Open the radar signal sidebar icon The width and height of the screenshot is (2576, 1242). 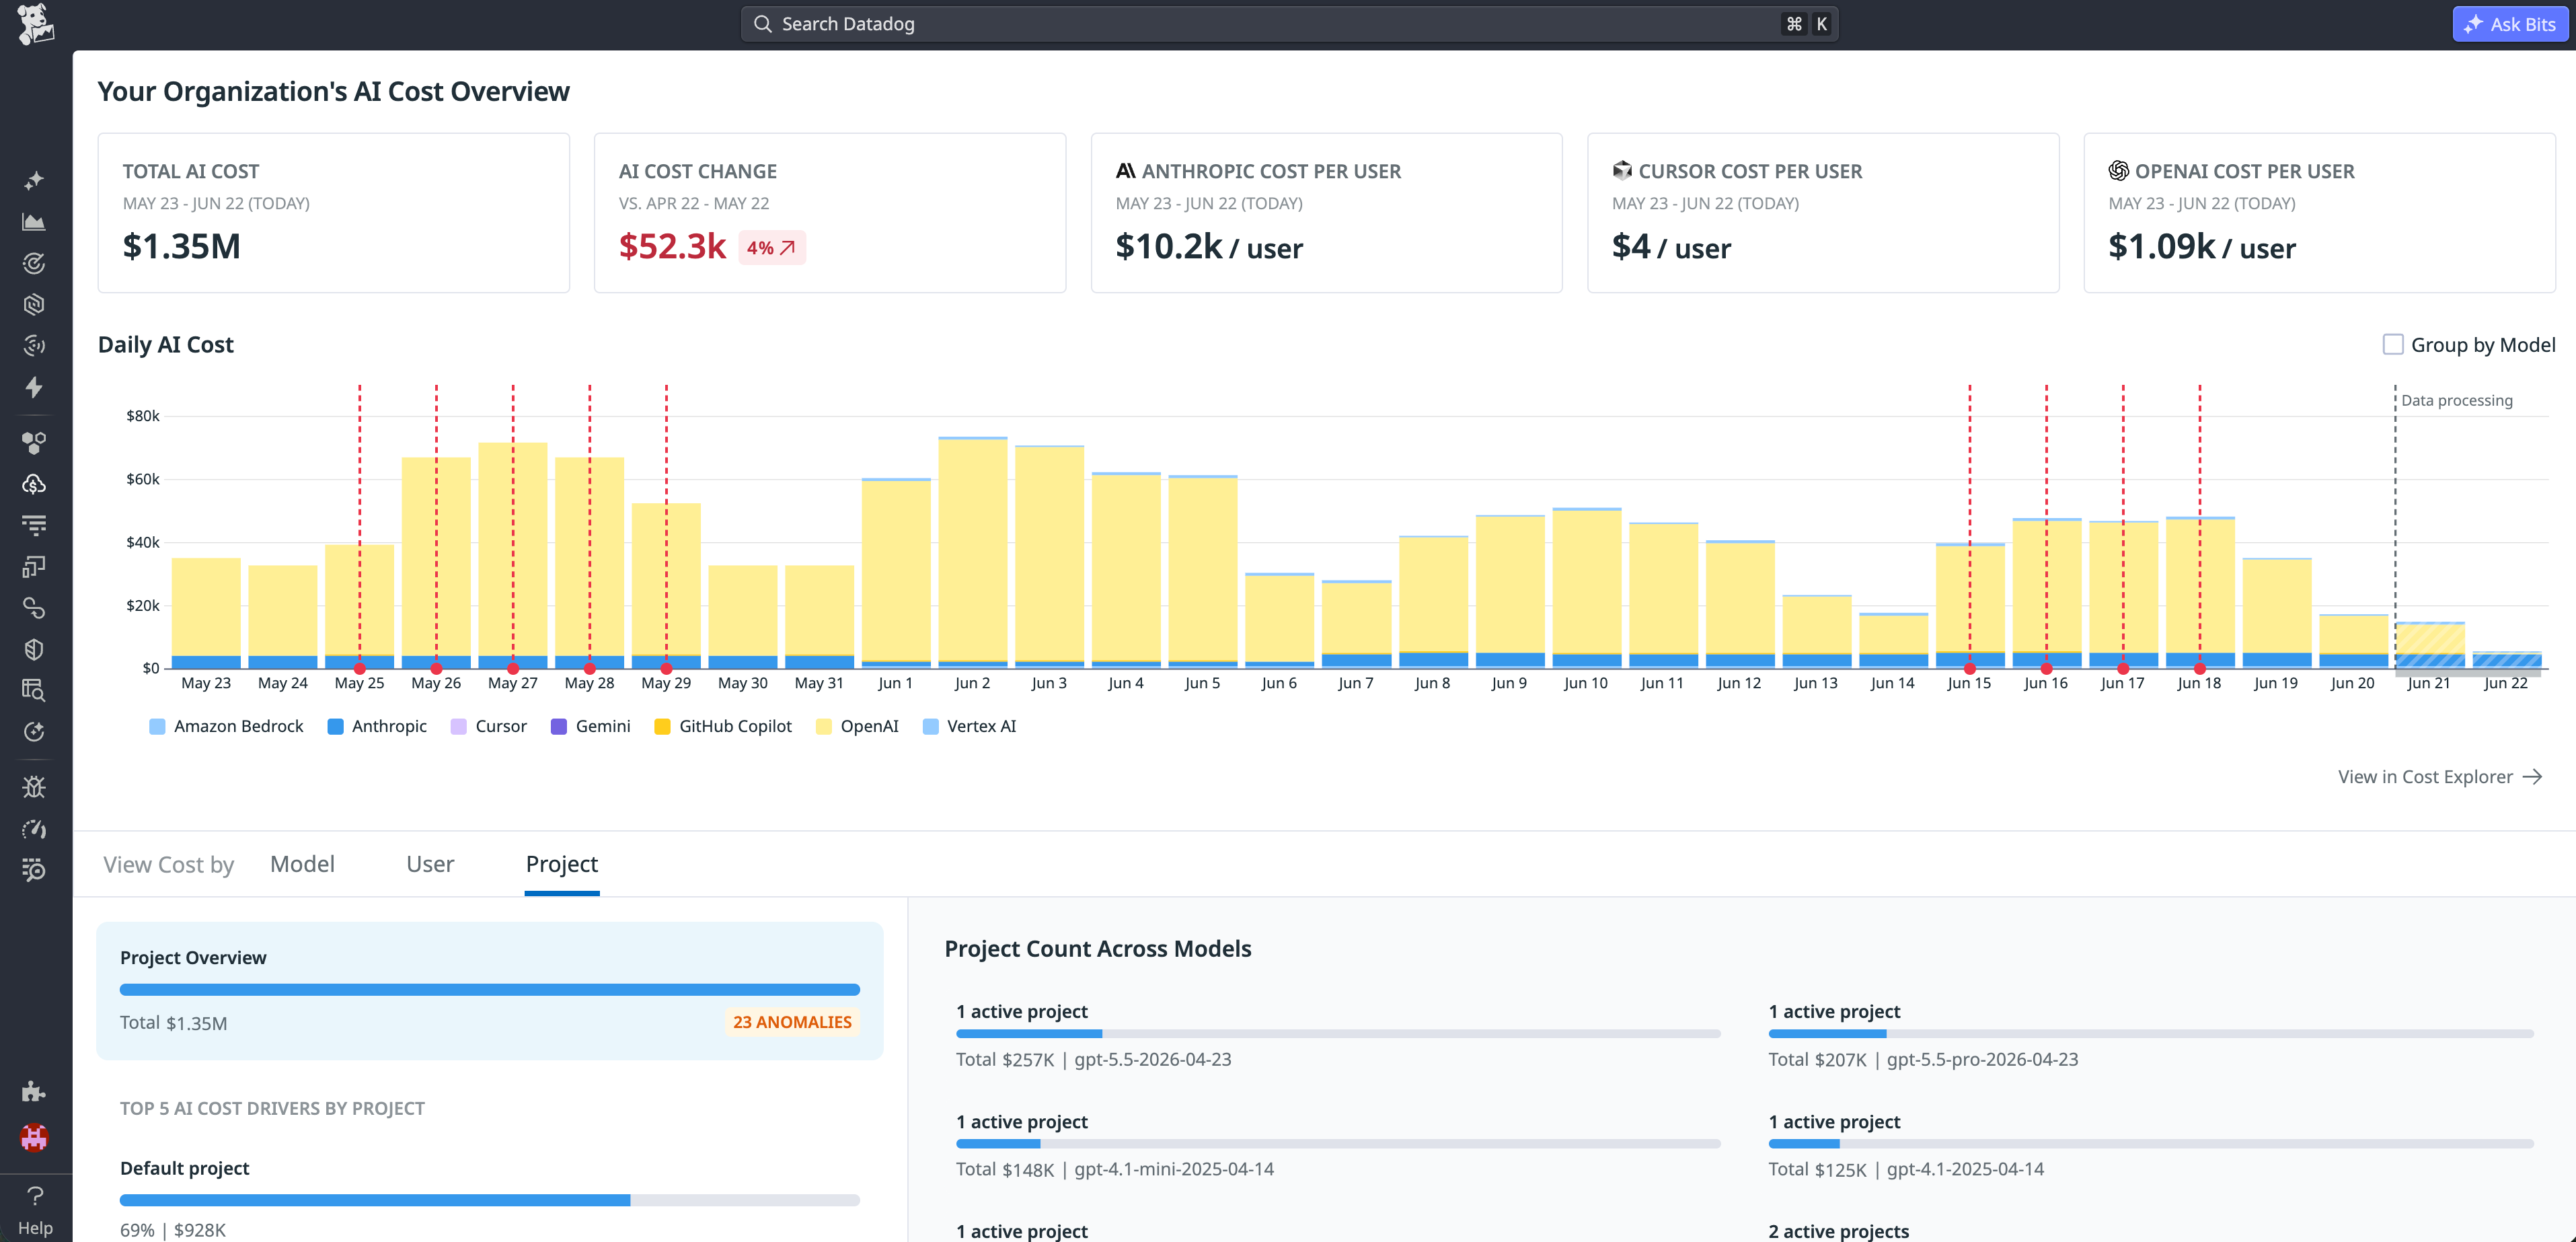pyautogui.click(x=34, y=346)
